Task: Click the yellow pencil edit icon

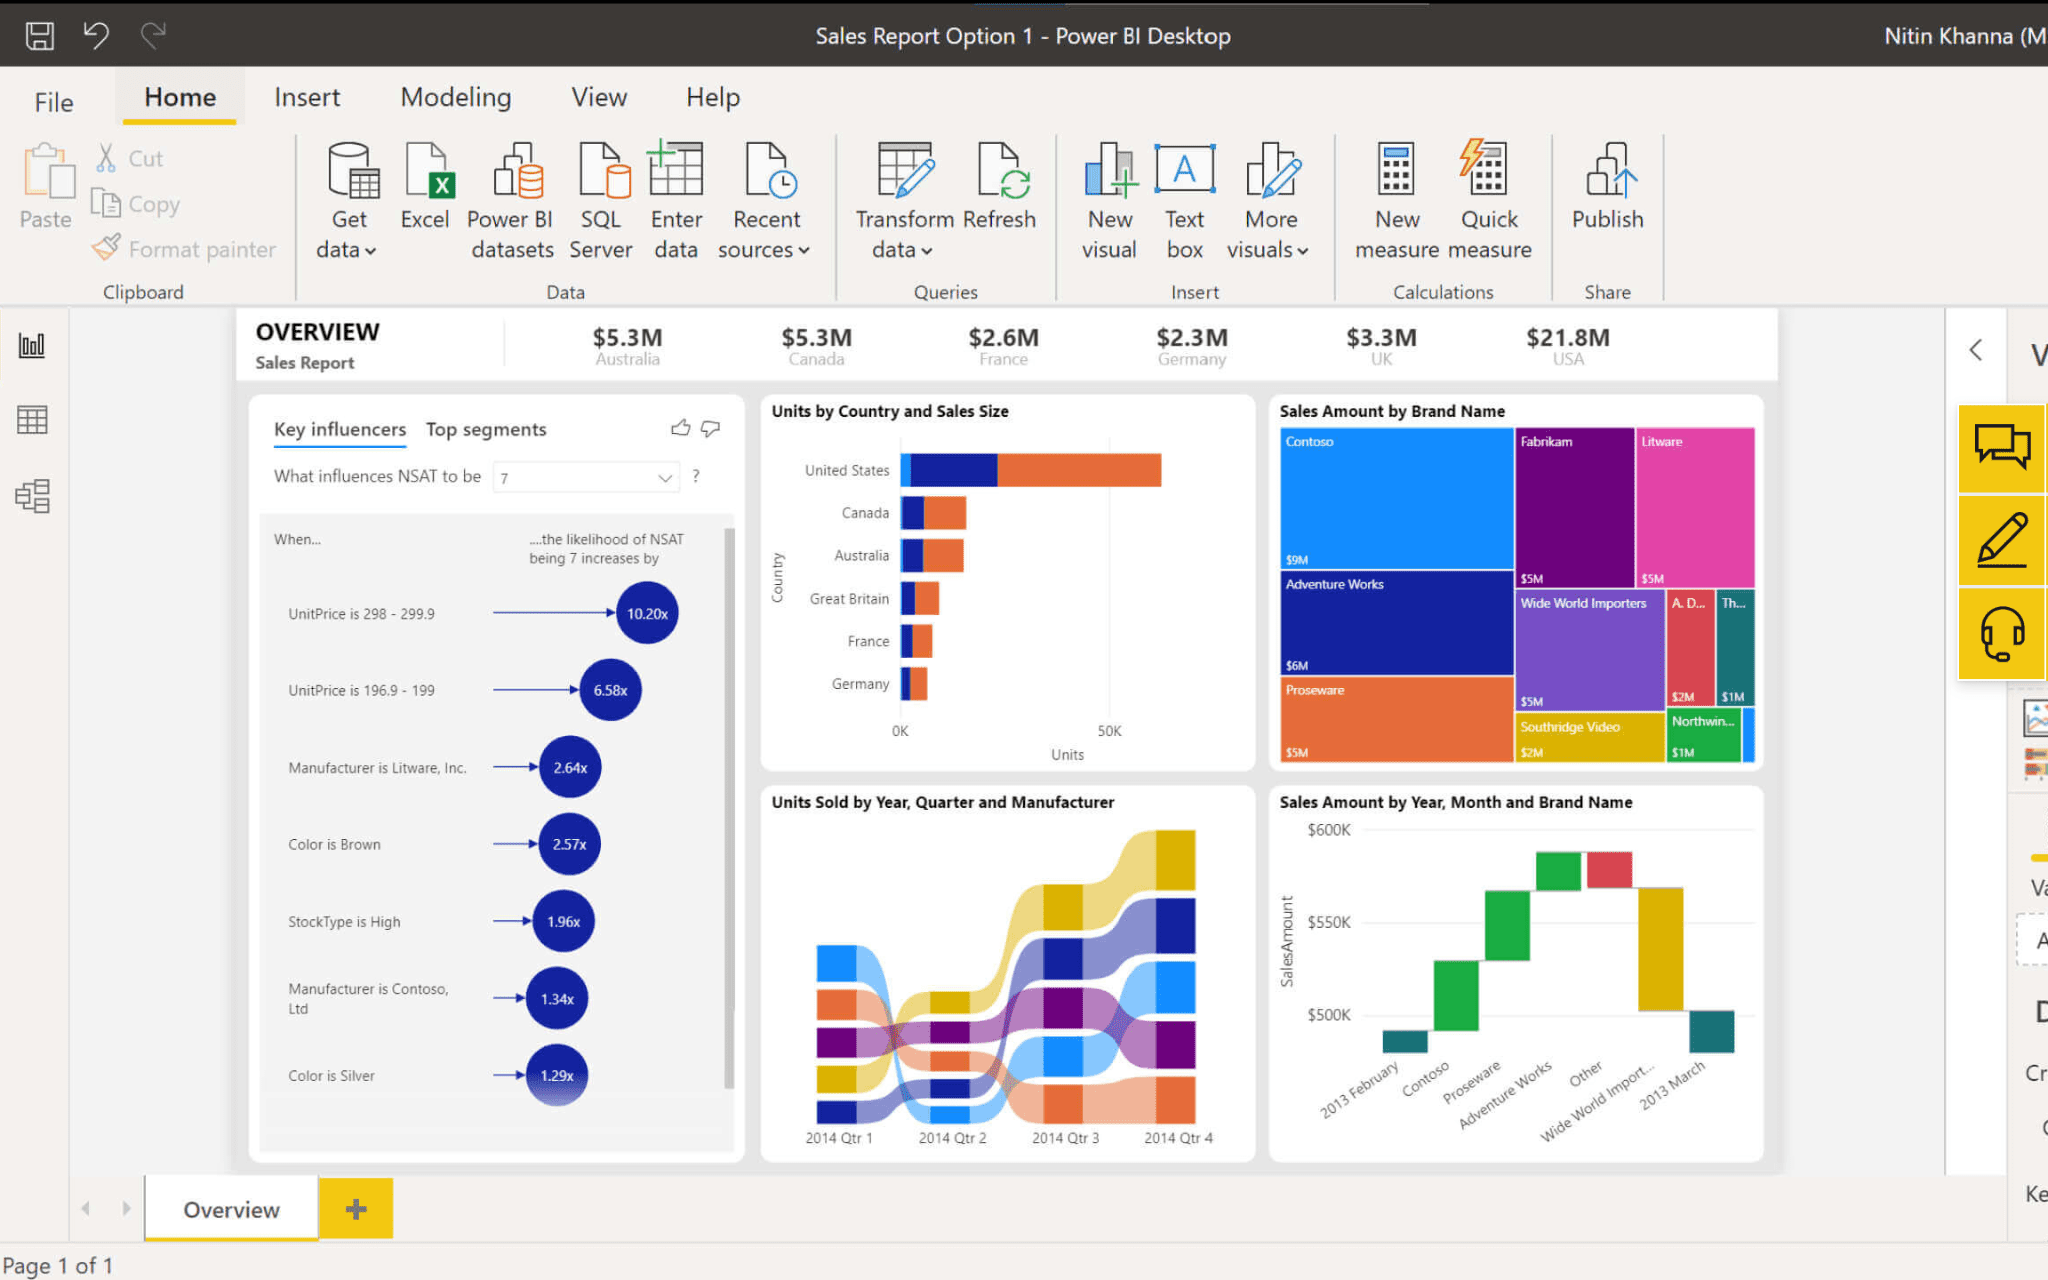Action: coord(2000,541)
